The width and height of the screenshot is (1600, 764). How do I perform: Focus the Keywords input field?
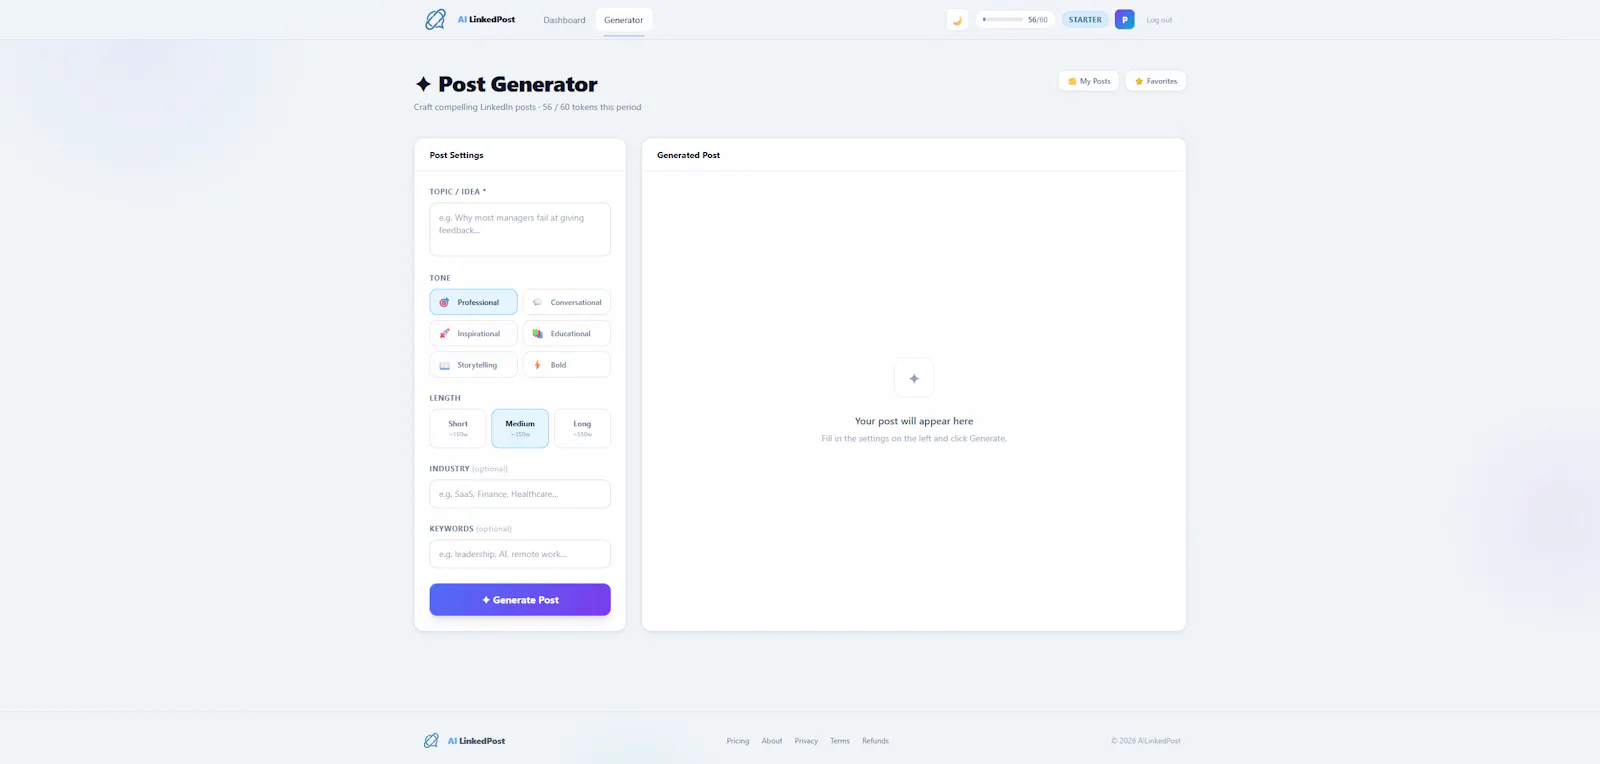[x=520, y=554]
